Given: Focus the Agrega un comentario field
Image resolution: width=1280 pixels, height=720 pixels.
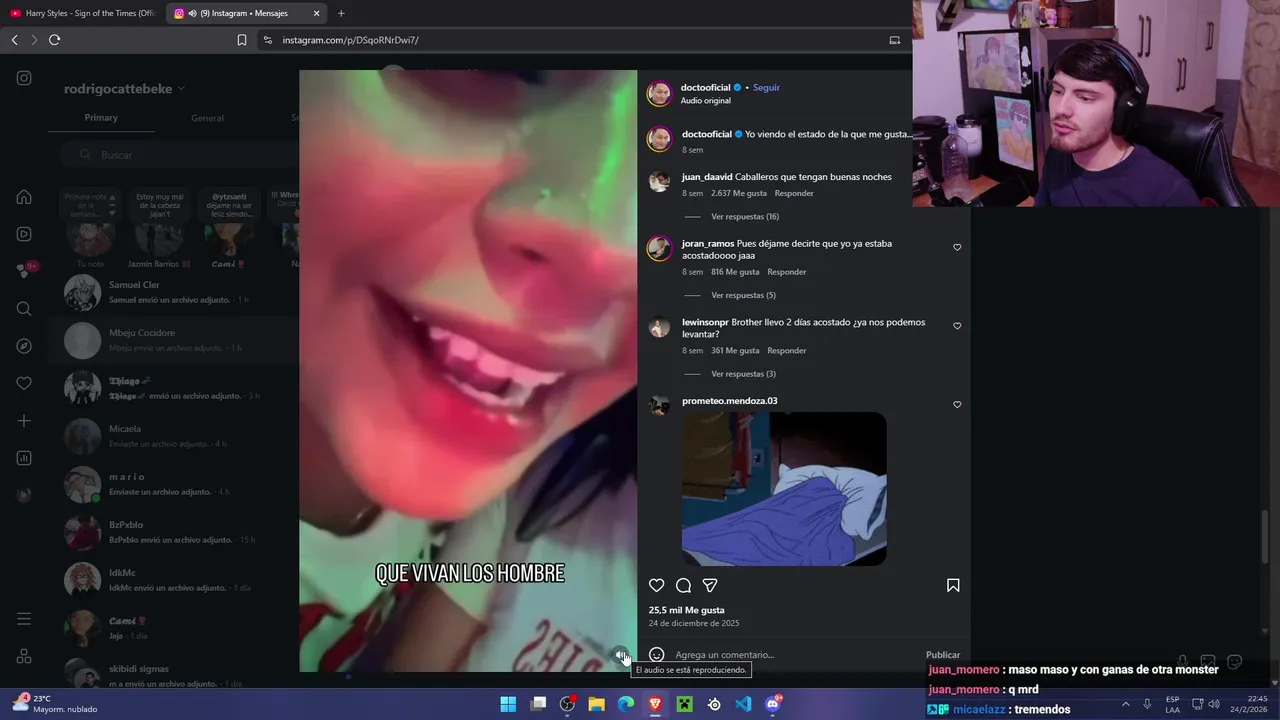Looking at the screenshot, I should [x=795, y=655].
